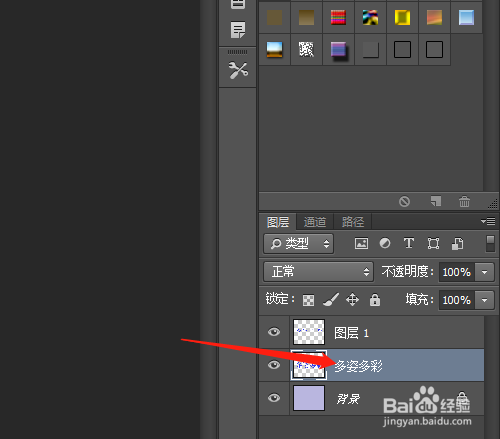Apply the sky landscape style swatch
This screenshot has width=500, height=439.
click(274, 50)
